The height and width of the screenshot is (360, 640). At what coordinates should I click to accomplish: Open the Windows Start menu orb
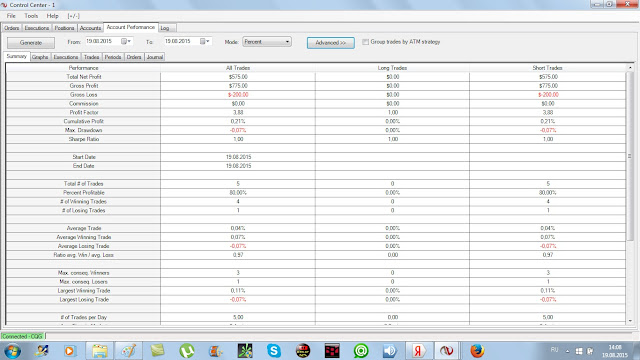point(12,351)
